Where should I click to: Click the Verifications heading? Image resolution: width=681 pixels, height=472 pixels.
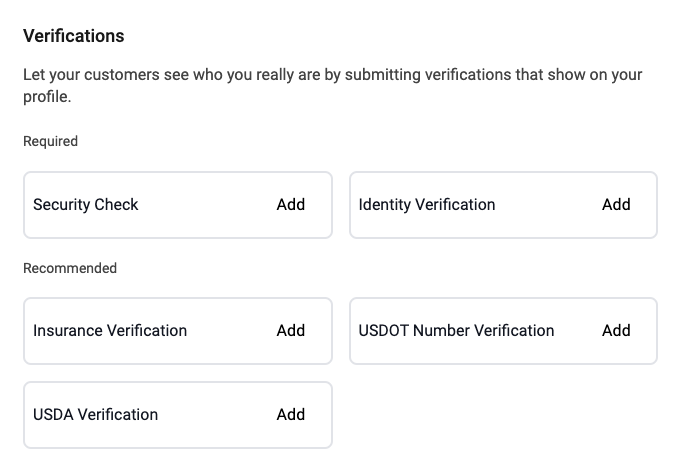[x=73, y=36]
